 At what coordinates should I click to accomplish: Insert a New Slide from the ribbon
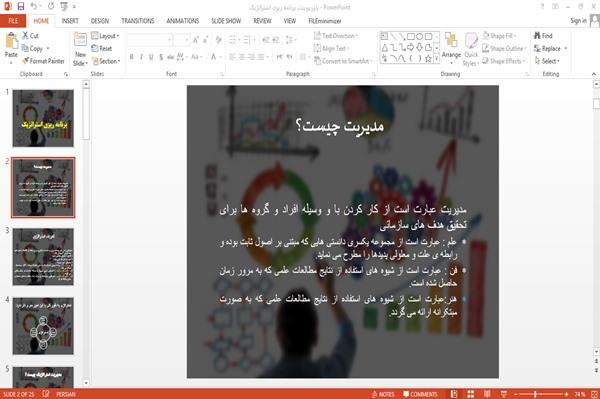[x=80, y=49]
